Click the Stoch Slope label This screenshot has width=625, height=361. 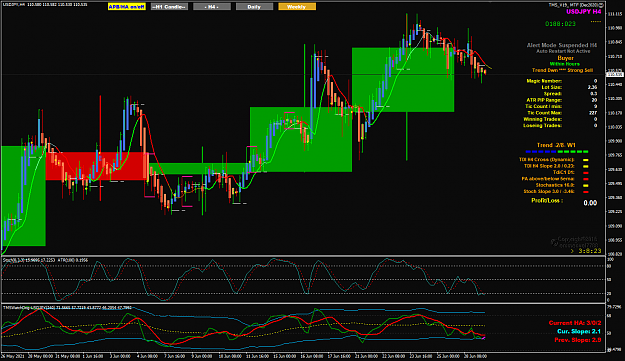click(x=549, y=192)
